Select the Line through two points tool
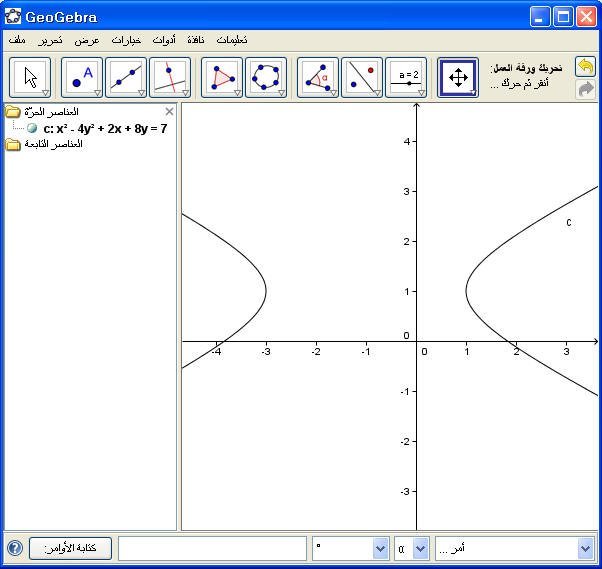This screenshot has height=569, width=602. 126,78
